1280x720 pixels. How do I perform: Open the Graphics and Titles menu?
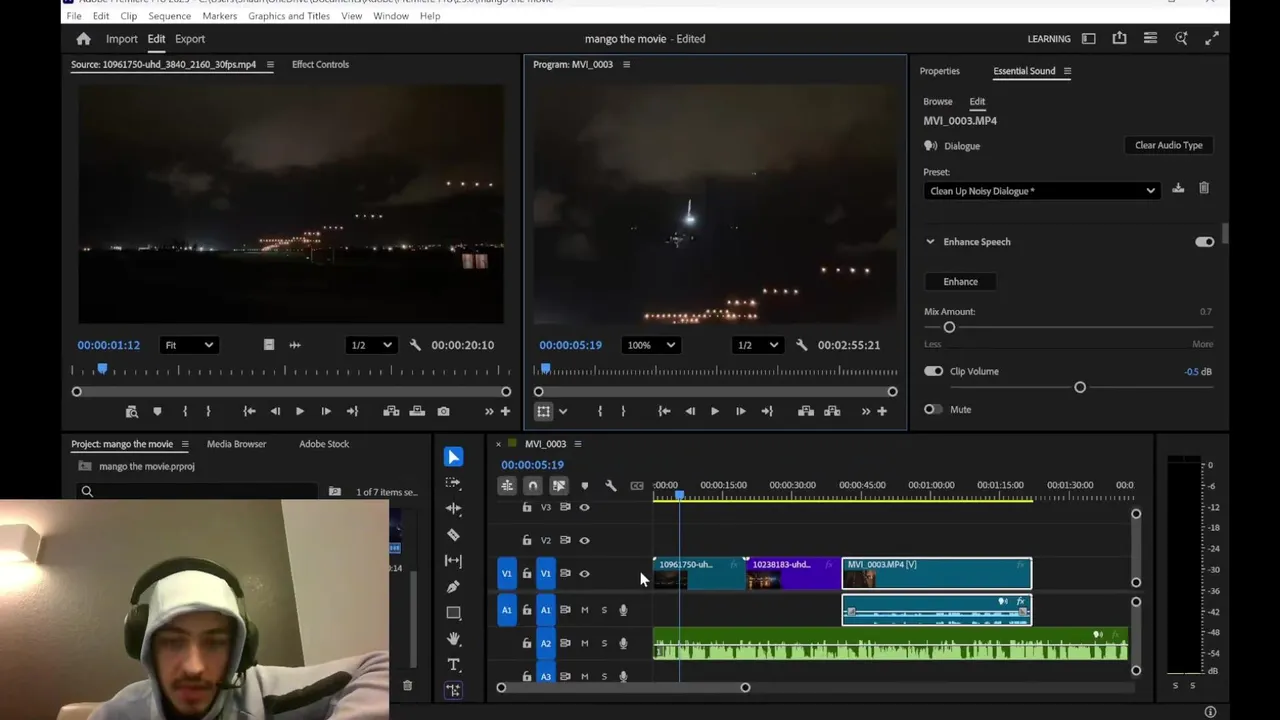pos(289,16)
